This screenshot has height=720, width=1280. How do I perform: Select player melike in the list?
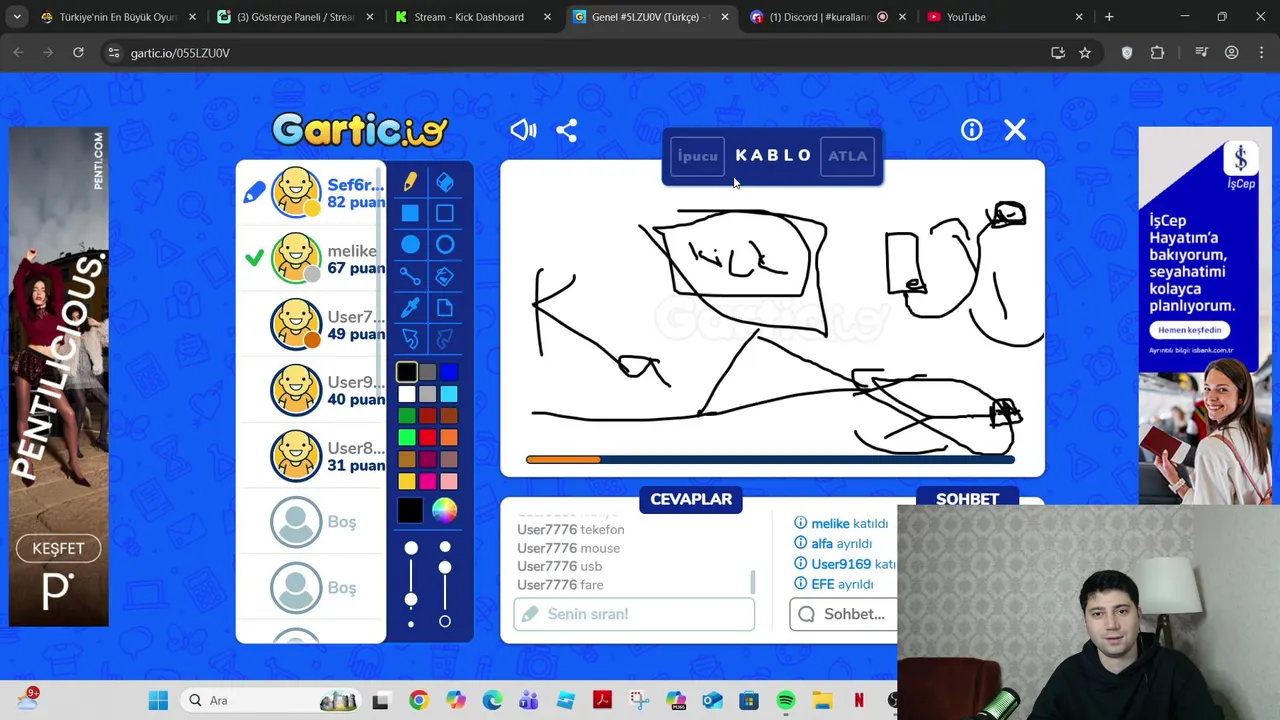coord(312,259)
